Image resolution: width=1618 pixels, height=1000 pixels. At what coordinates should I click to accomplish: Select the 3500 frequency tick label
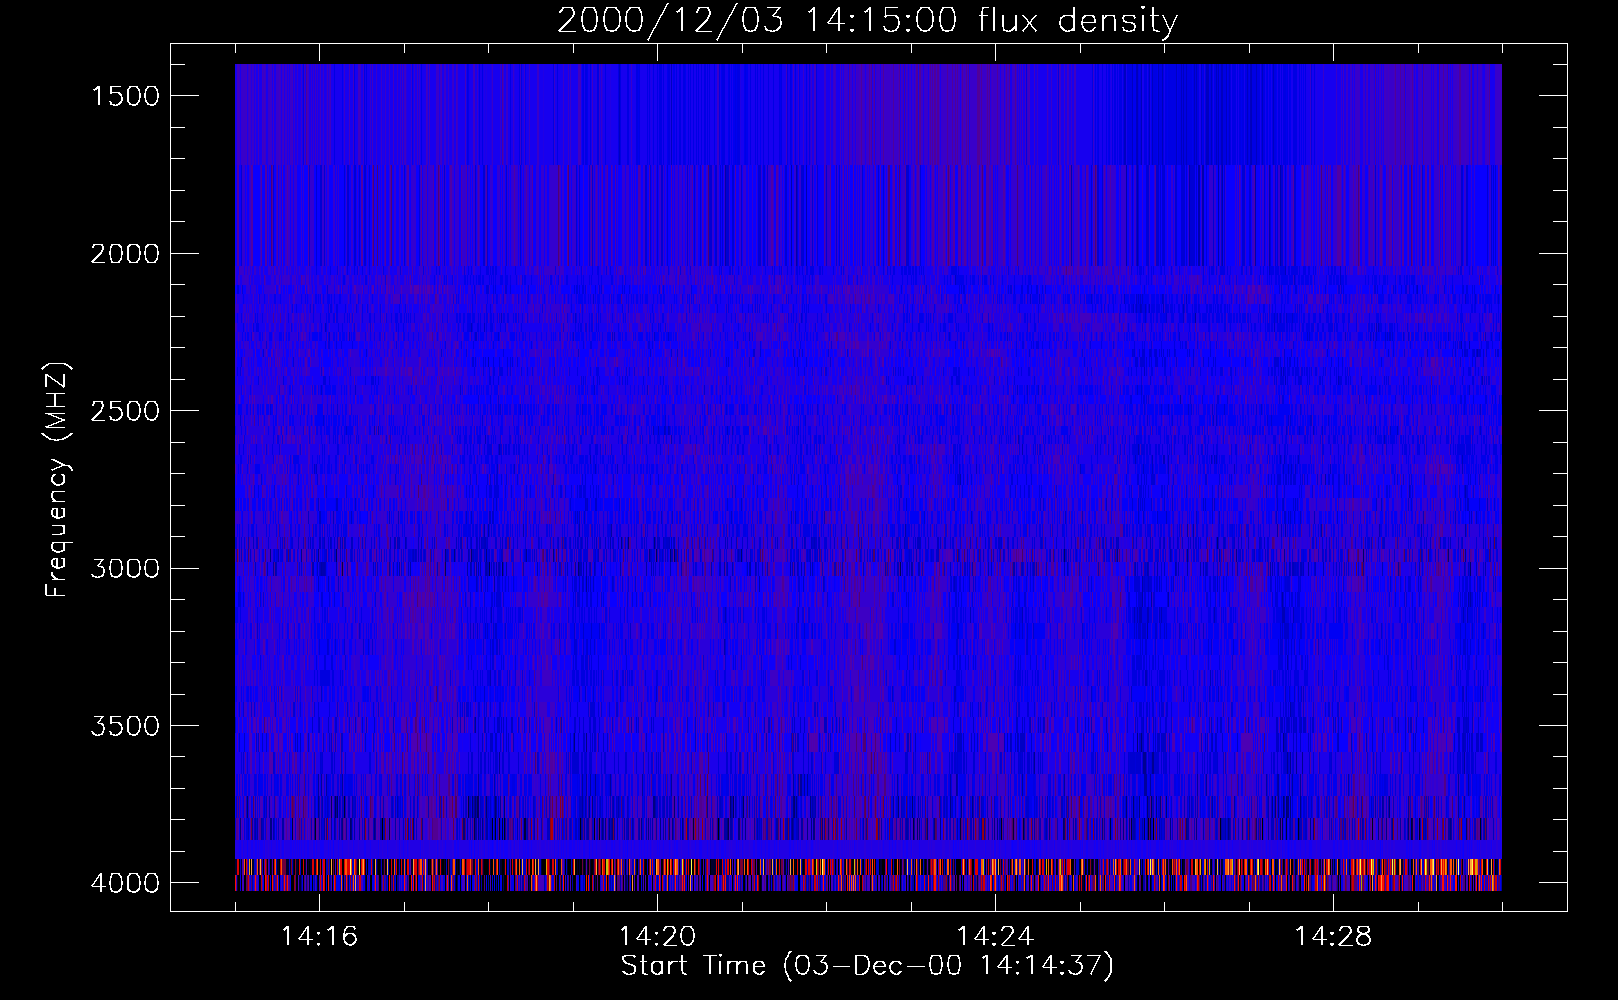pos(125,726)
